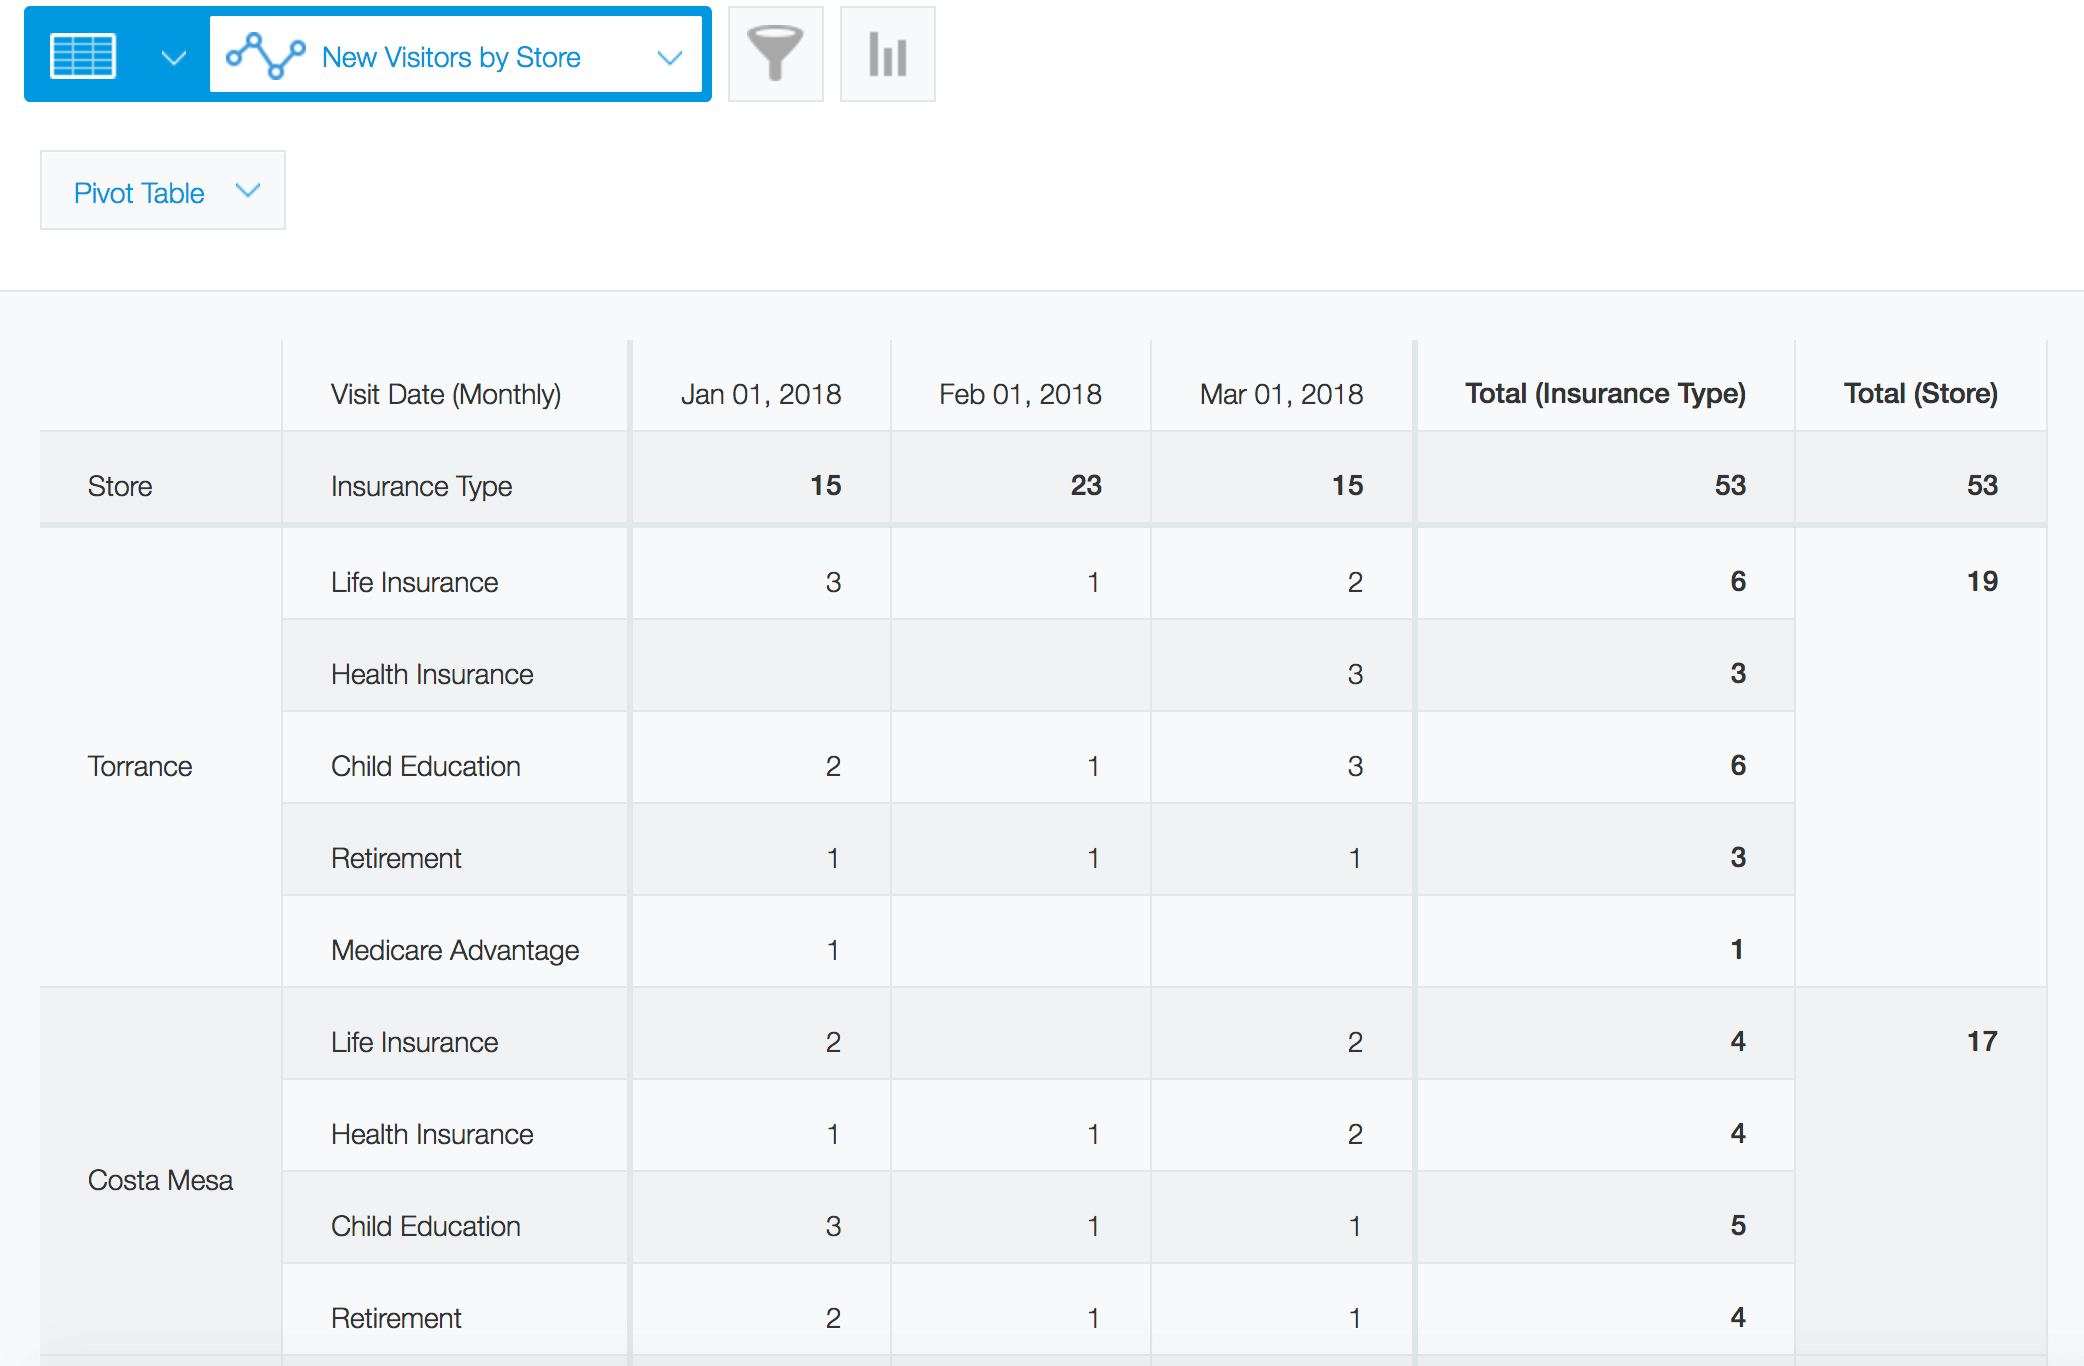Image resolution: width=2084 pixels, height=1366 pixels.
Task: Click the table list view icon
Action: click(84, 56)
